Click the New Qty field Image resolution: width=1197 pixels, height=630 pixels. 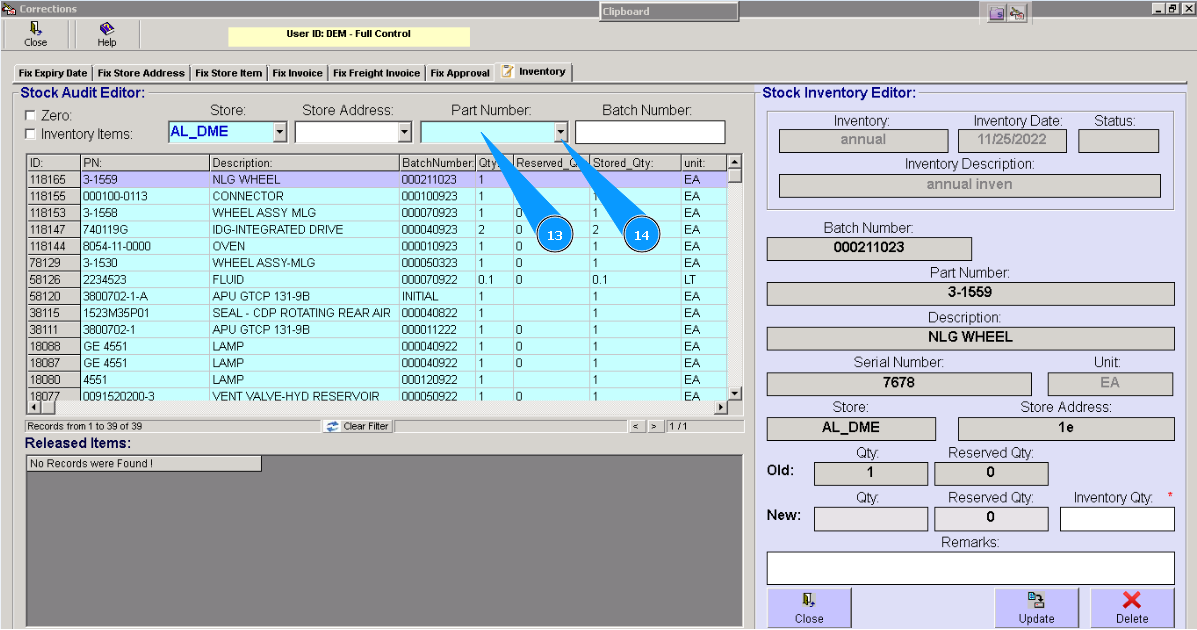click(870, 519)
